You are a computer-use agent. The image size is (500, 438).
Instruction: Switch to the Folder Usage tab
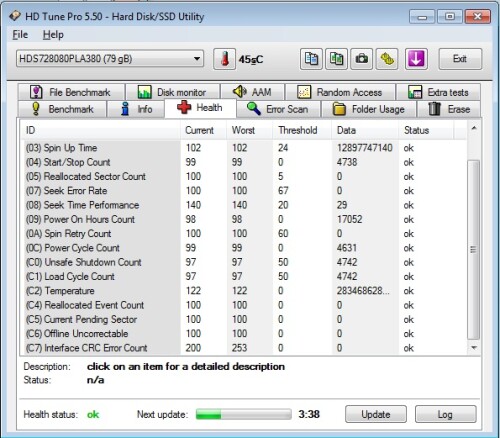pos(369,109)
